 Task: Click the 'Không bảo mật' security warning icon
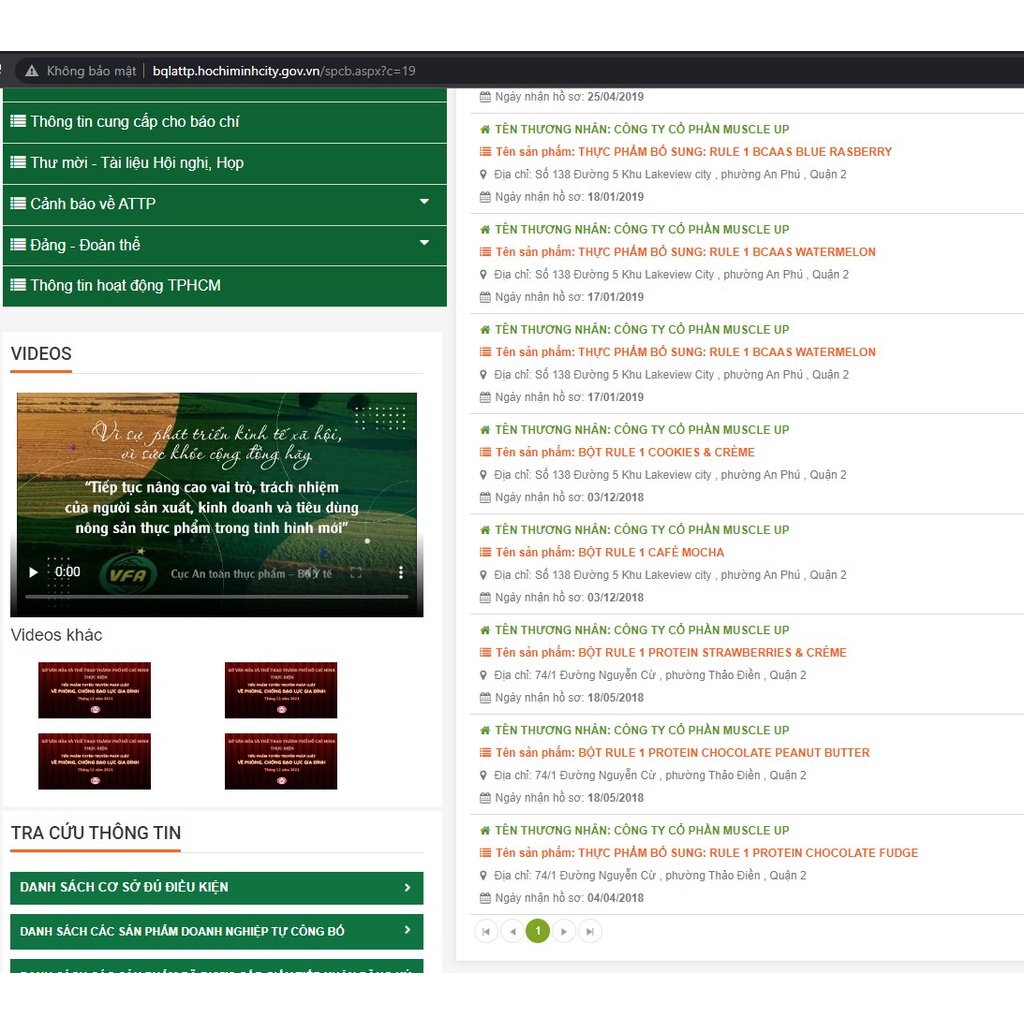point(33,71)
